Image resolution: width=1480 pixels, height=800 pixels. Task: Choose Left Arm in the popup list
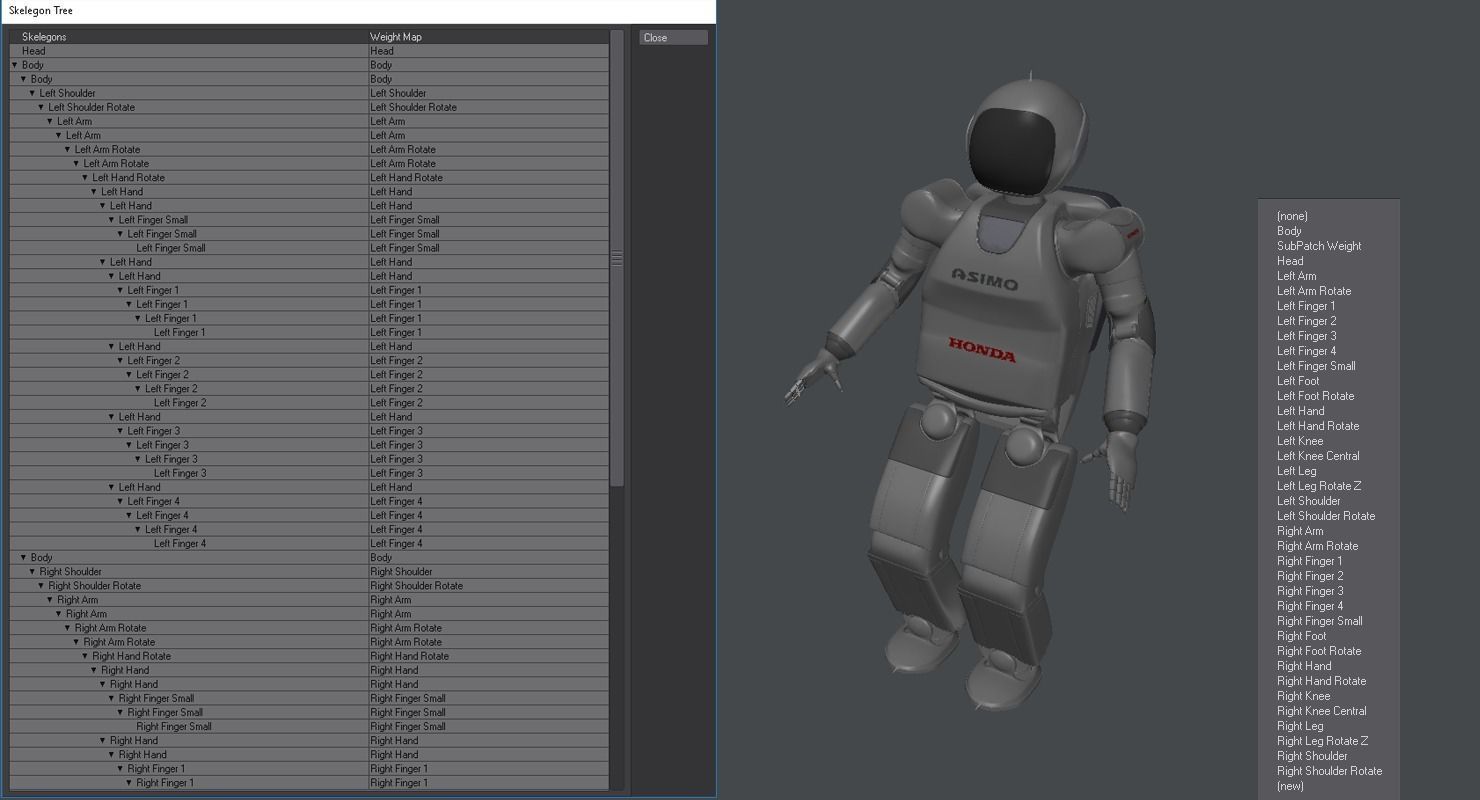(1296, 276)
